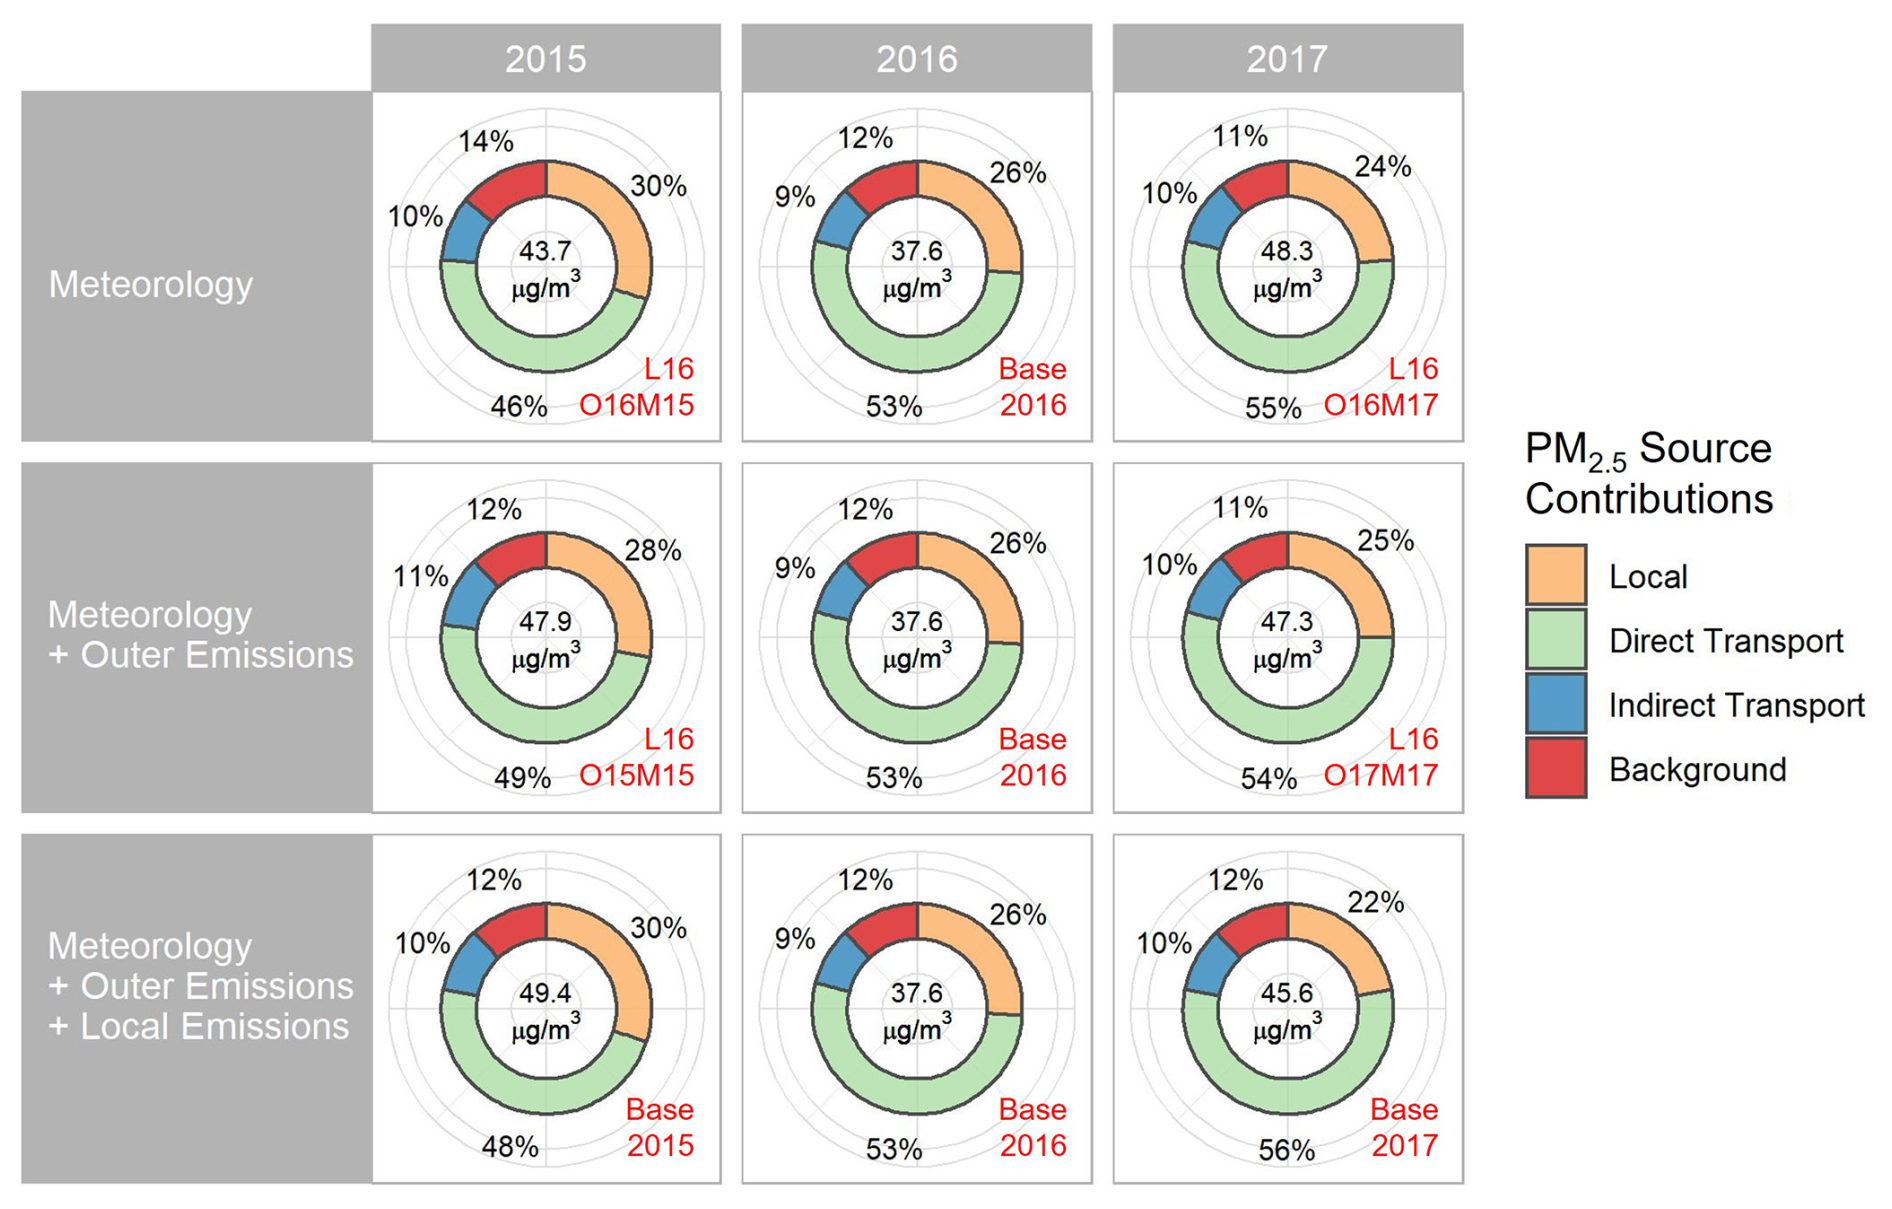Click the Meteorology + Outer Emissions row label
This screenshot has height=1209, width=1892.
pyautogui.click(x=200, y=635)
